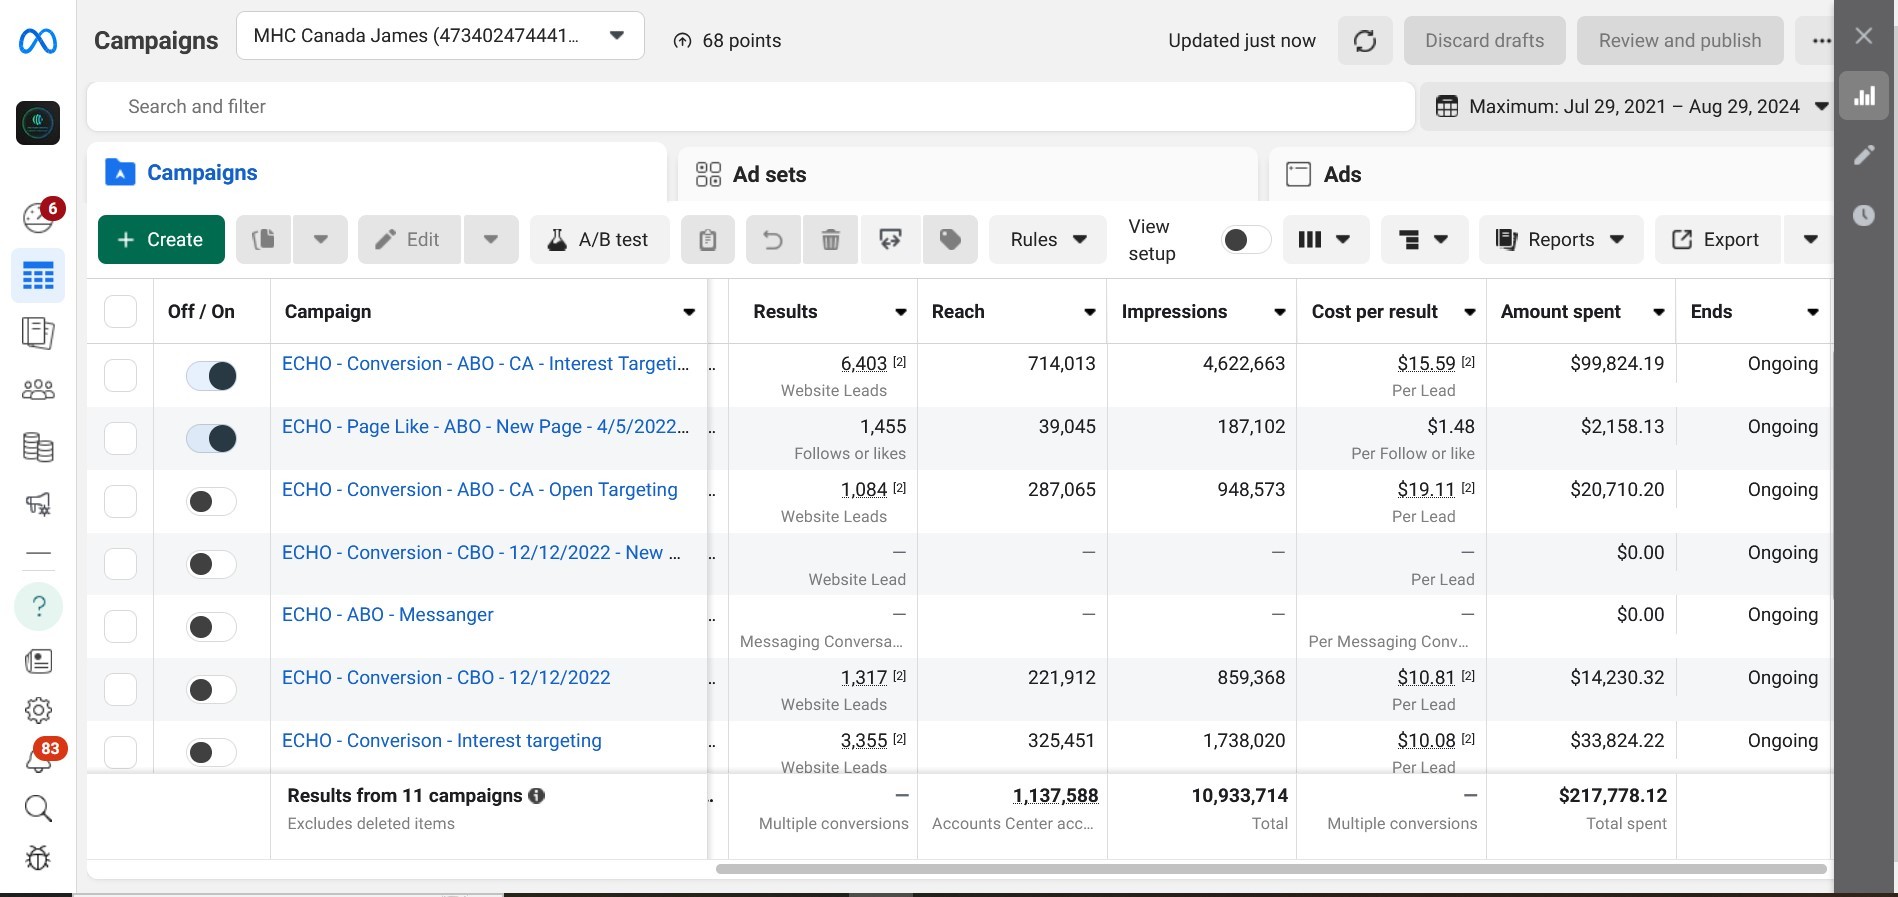Turn off ECHO Interest Targeting campaign switch

coord(212,376)
